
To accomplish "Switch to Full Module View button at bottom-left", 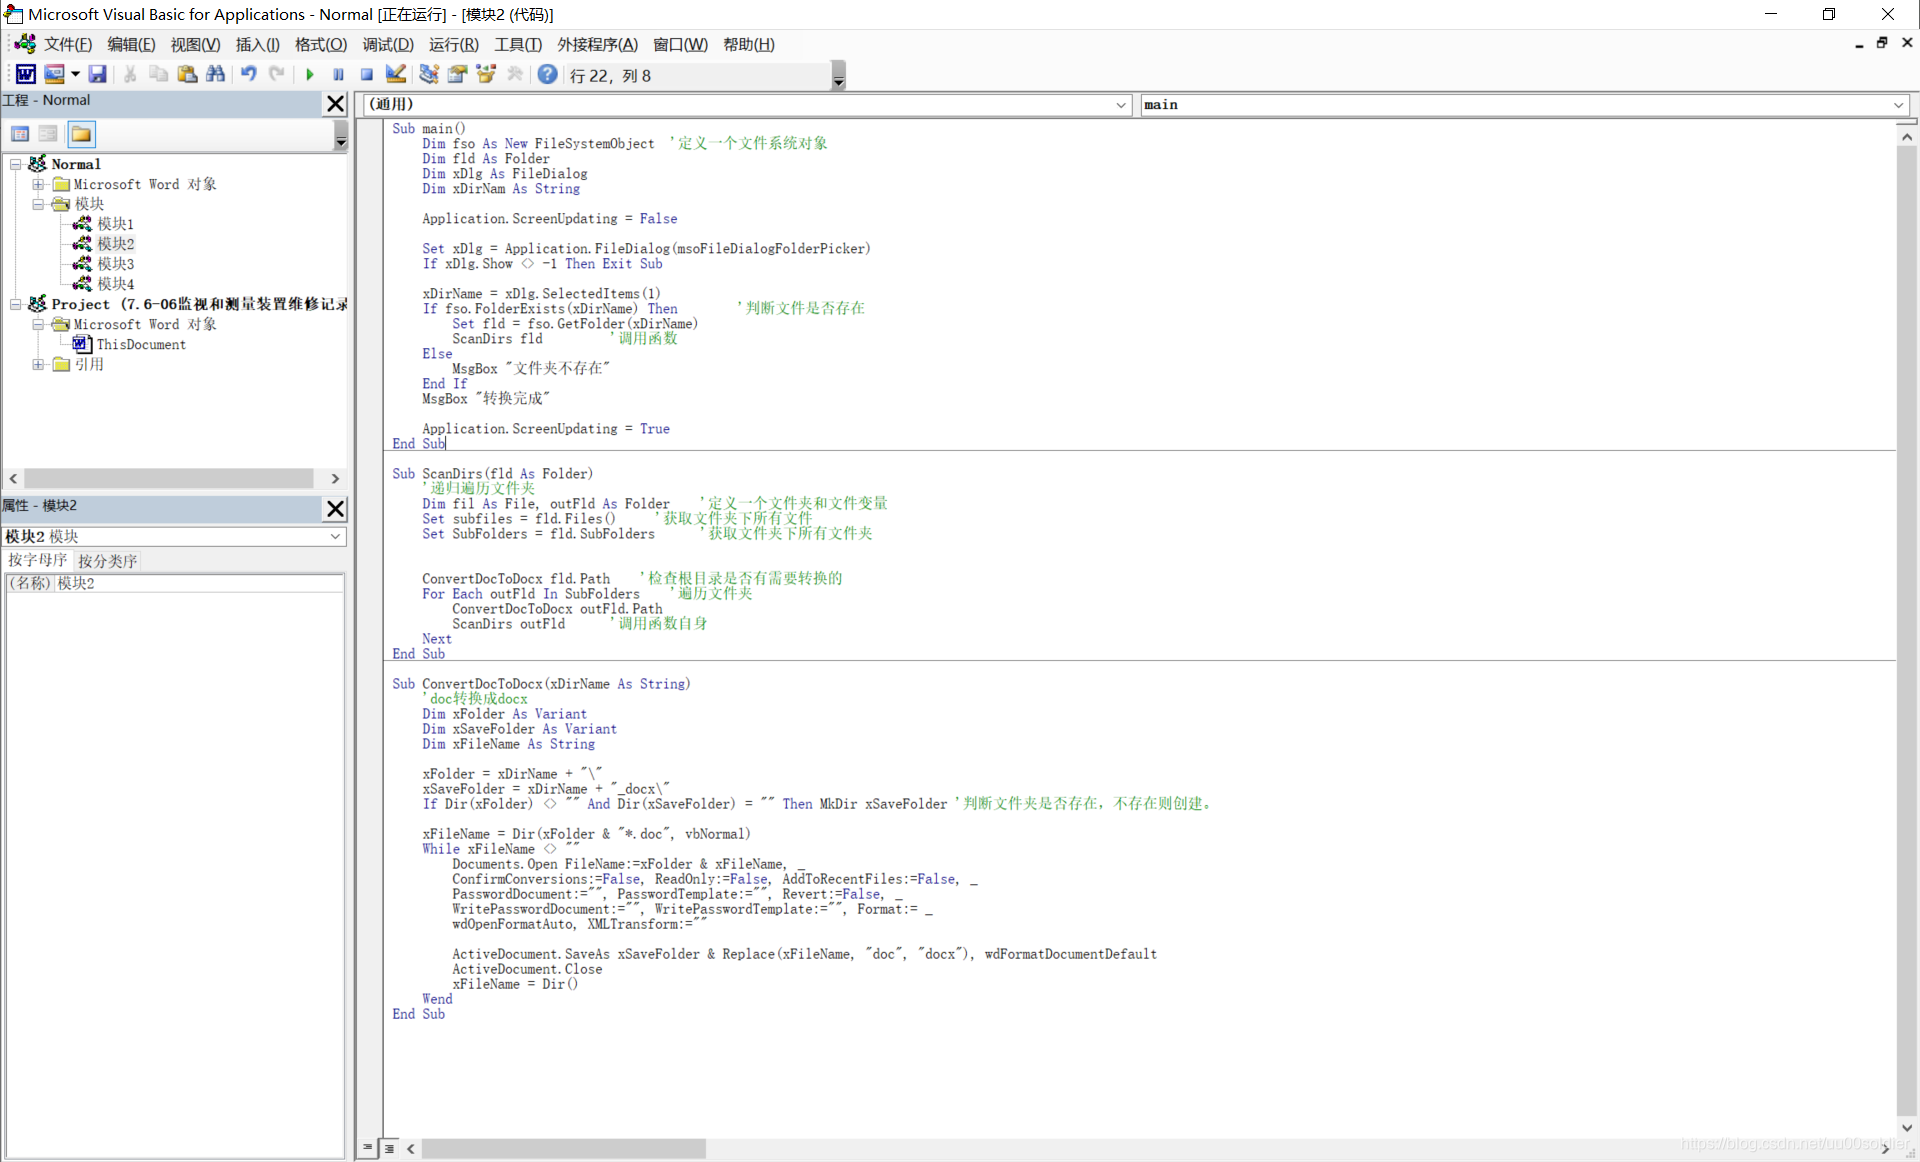I will point(390,1148).
